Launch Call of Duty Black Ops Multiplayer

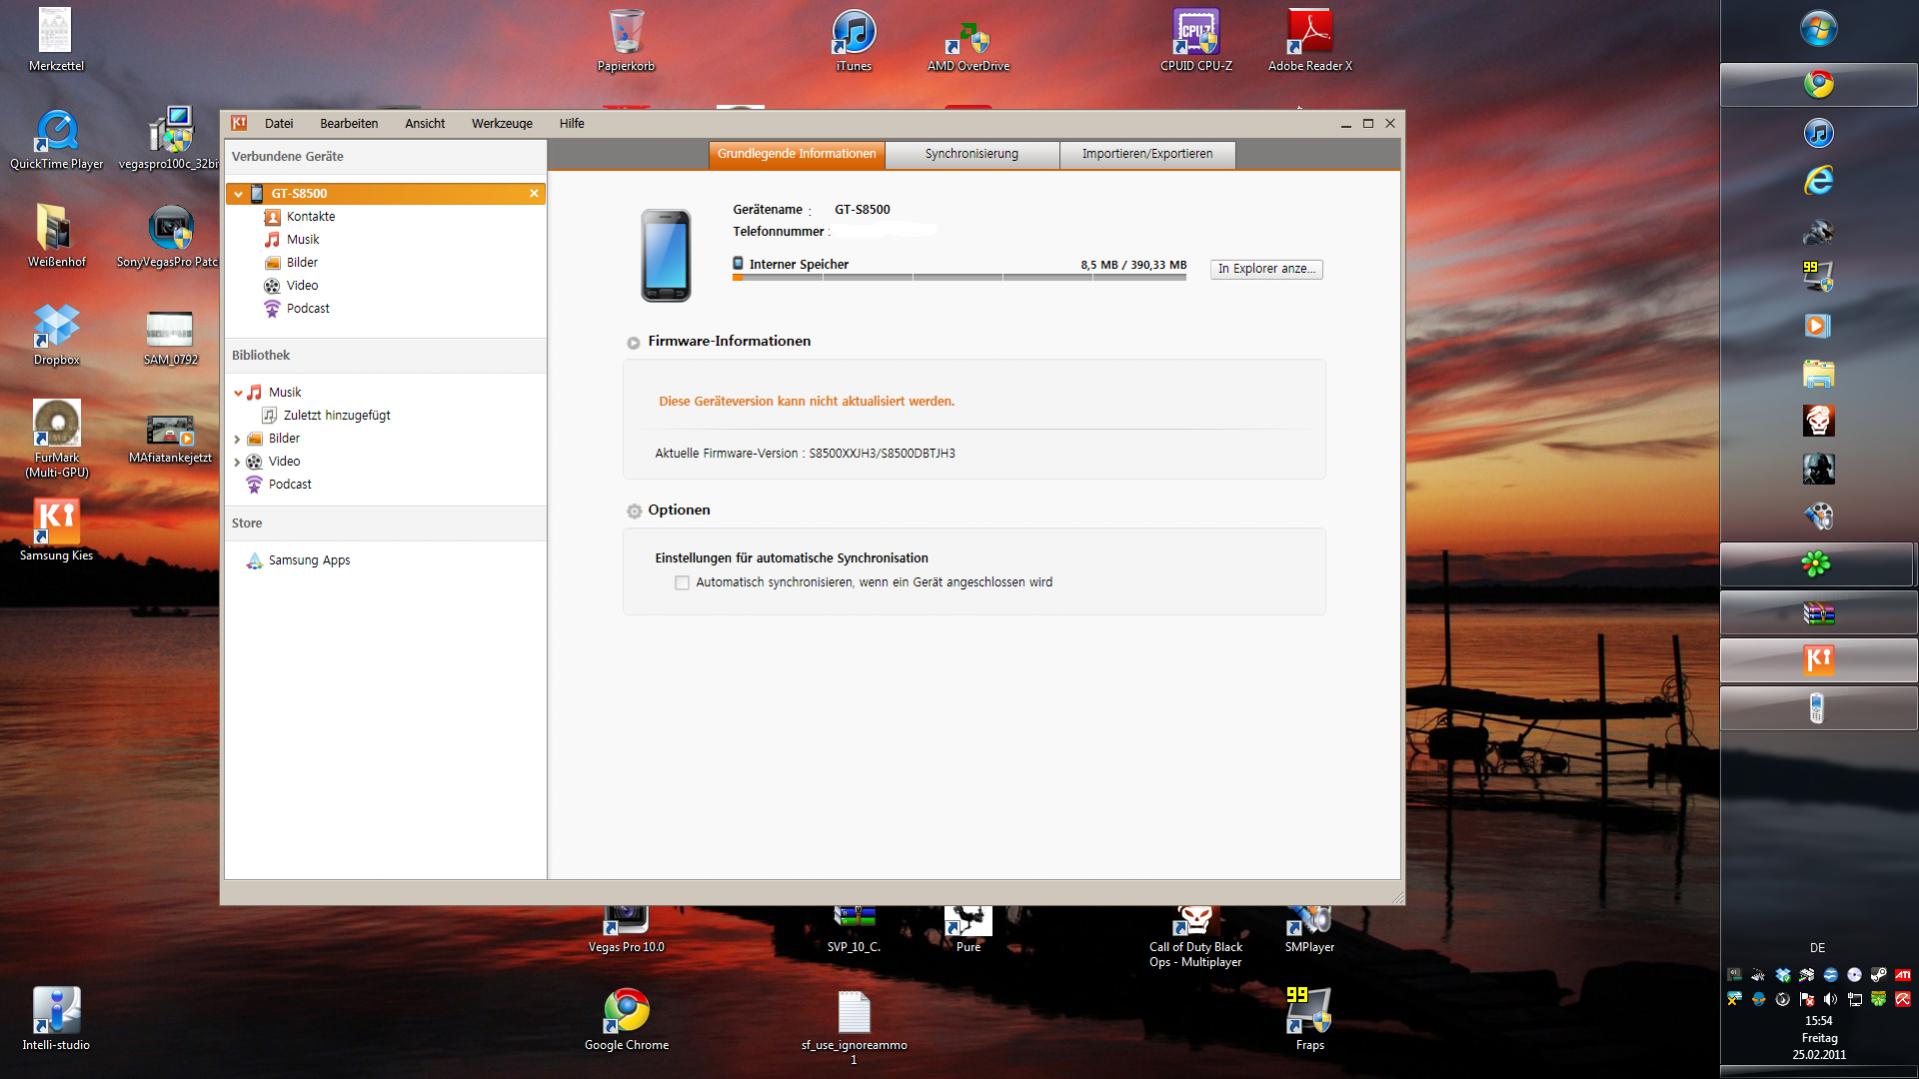coord(1196,938)
